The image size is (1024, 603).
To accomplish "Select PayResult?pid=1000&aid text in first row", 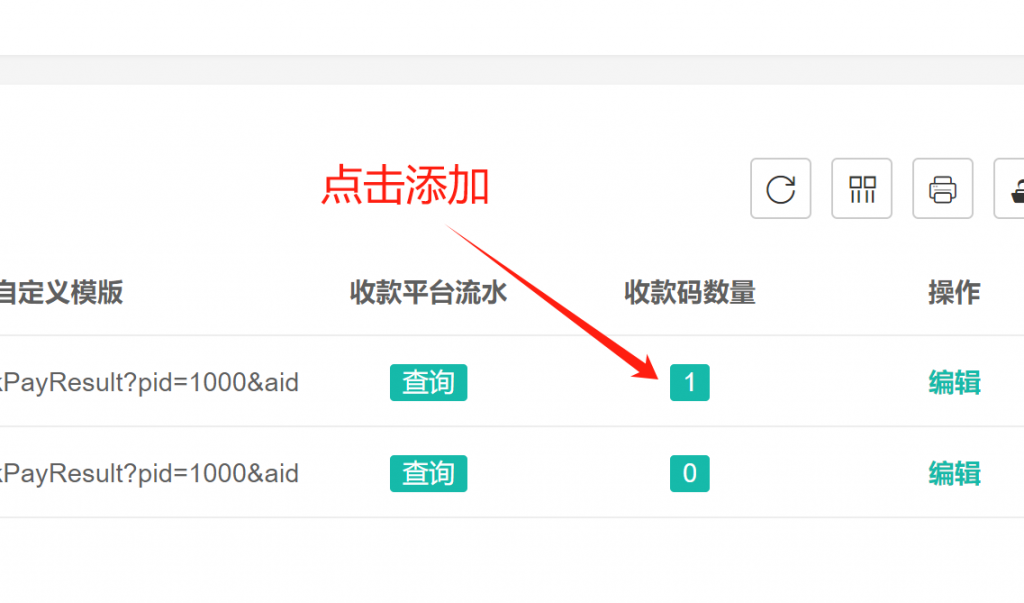I will (150, 383).
